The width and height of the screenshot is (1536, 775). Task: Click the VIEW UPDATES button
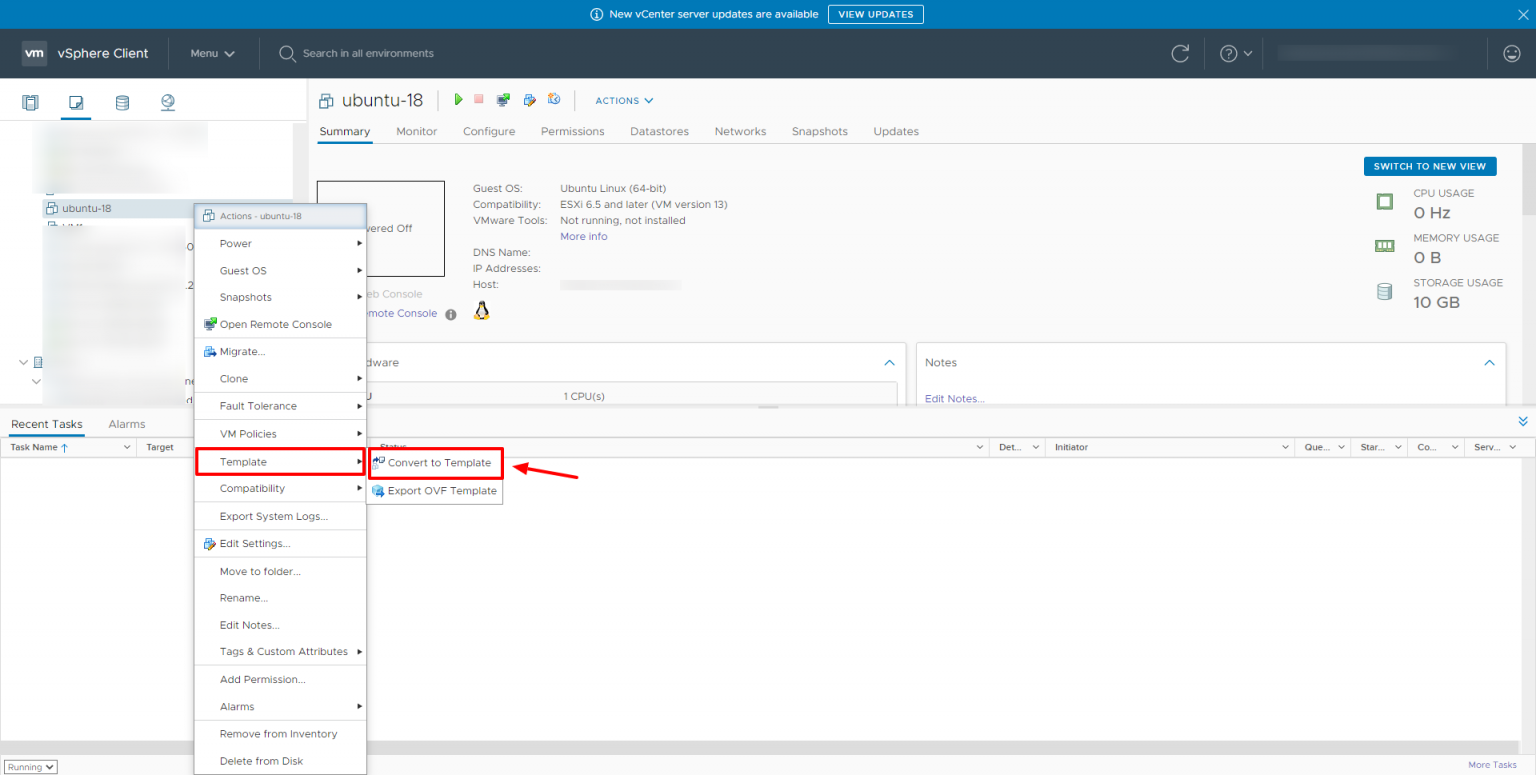click(875, 14)
